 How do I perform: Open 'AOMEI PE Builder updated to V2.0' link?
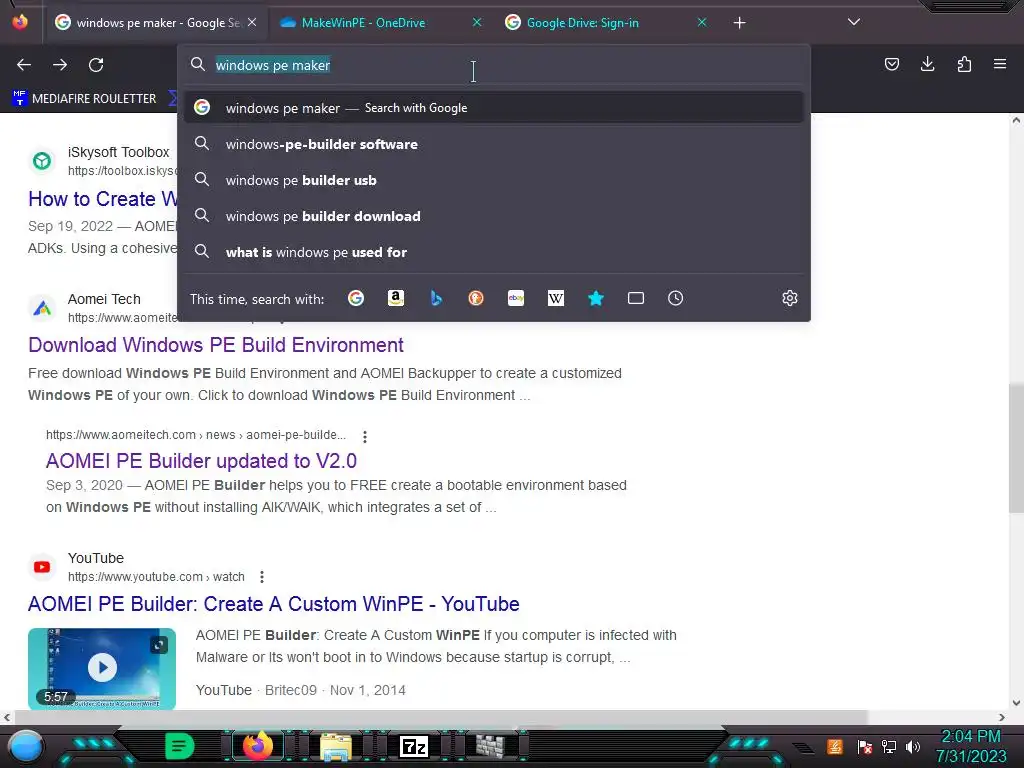coord(201,461)
